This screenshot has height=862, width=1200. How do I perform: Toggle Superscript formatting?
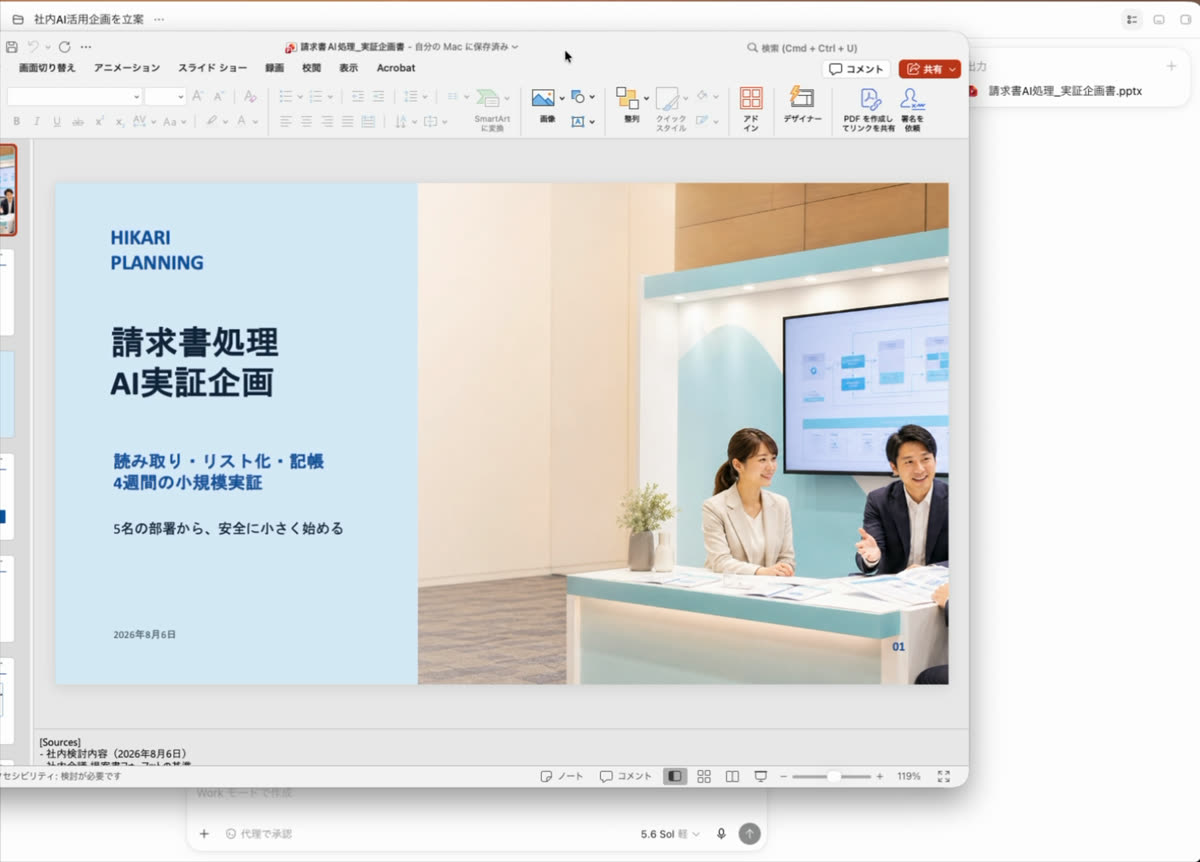(99, 121)
